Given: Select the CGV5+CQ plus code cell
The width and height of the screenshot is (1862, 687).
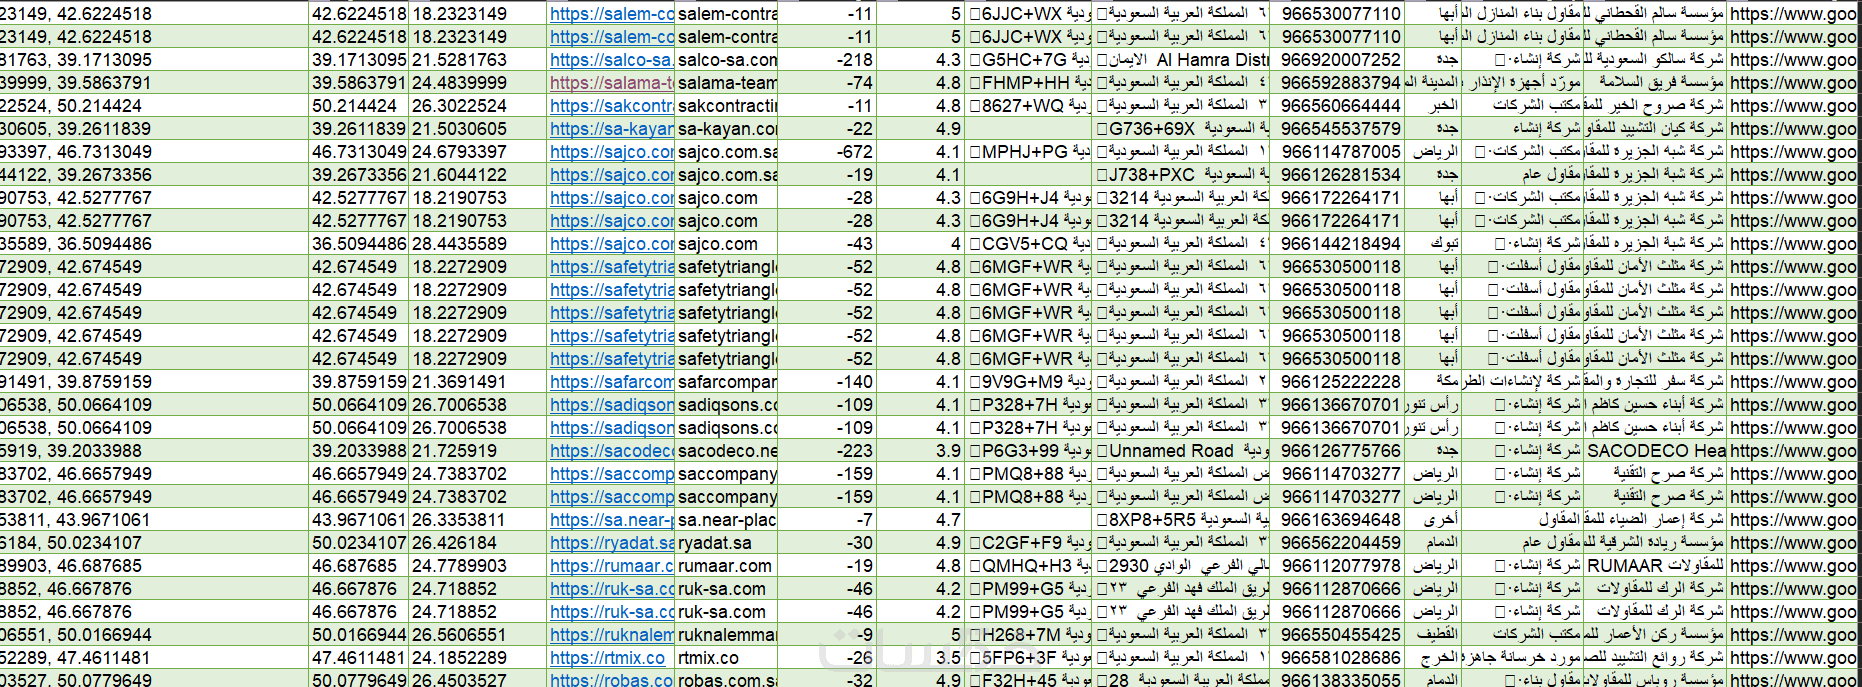Looking at the screenshot, I should click(x=1029, y=244).
